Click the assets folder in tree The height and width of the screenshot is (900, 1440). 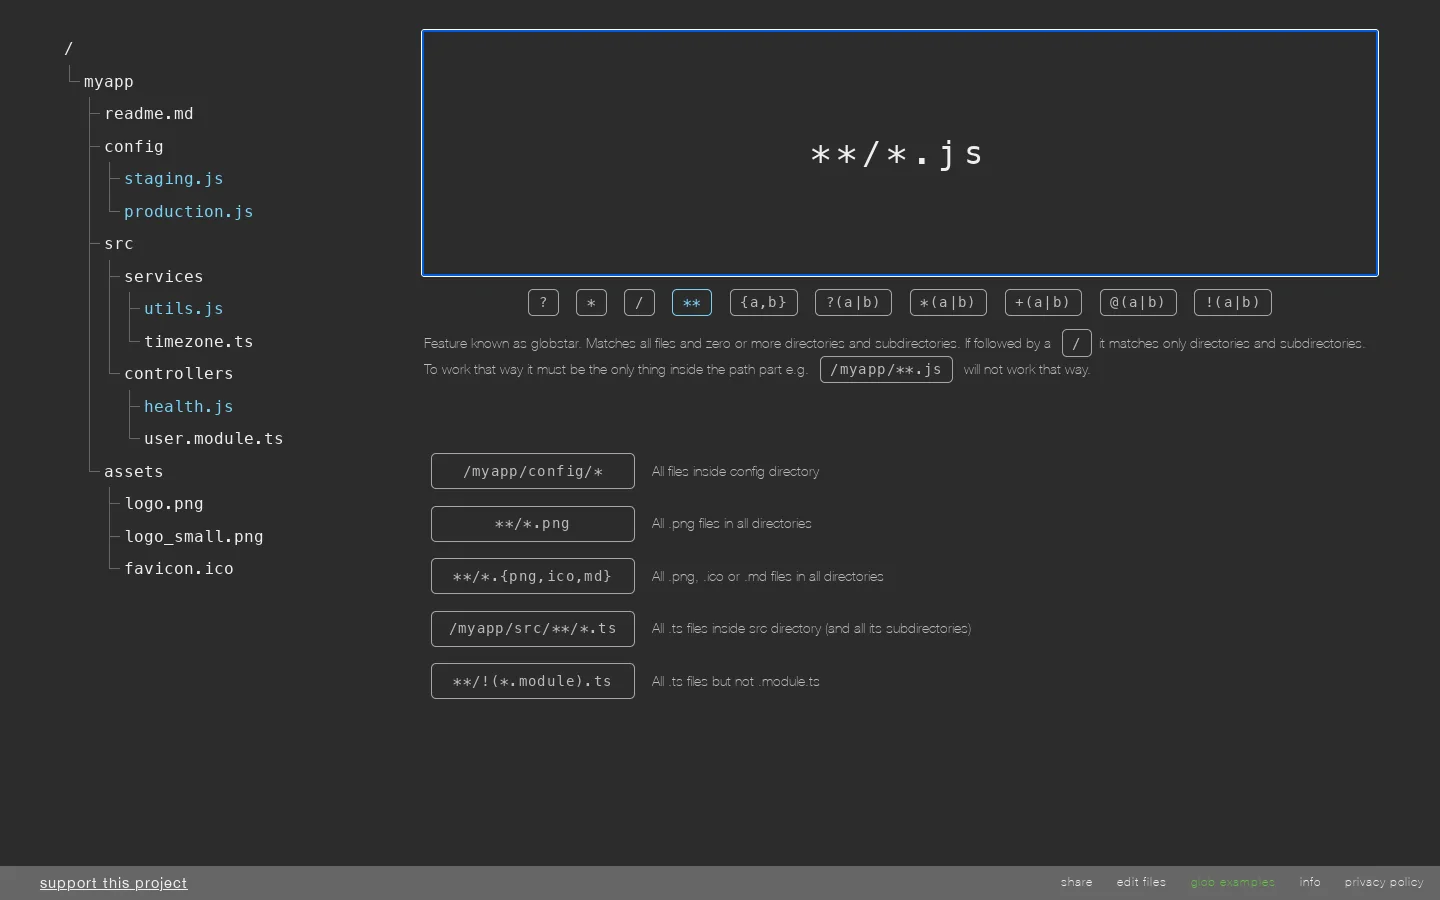[x=134, y=471]
